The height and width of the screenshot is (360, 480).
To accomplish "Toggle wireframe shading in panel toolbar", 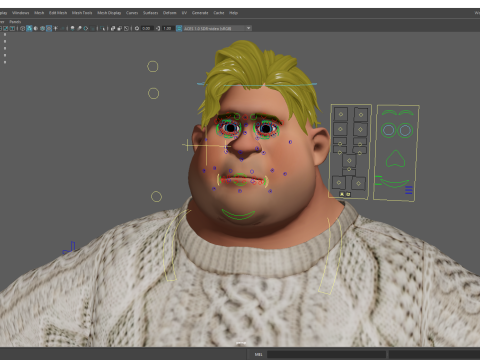I will [22, 28].
